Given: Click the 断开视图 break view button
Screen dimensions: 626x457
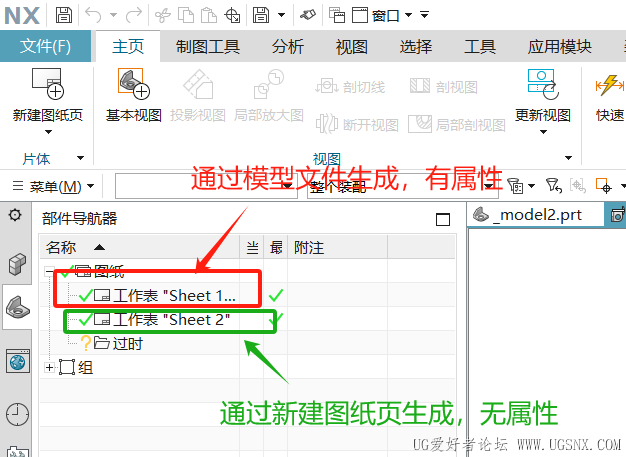Looking at the screenshot, I should (x=357, y=125).
